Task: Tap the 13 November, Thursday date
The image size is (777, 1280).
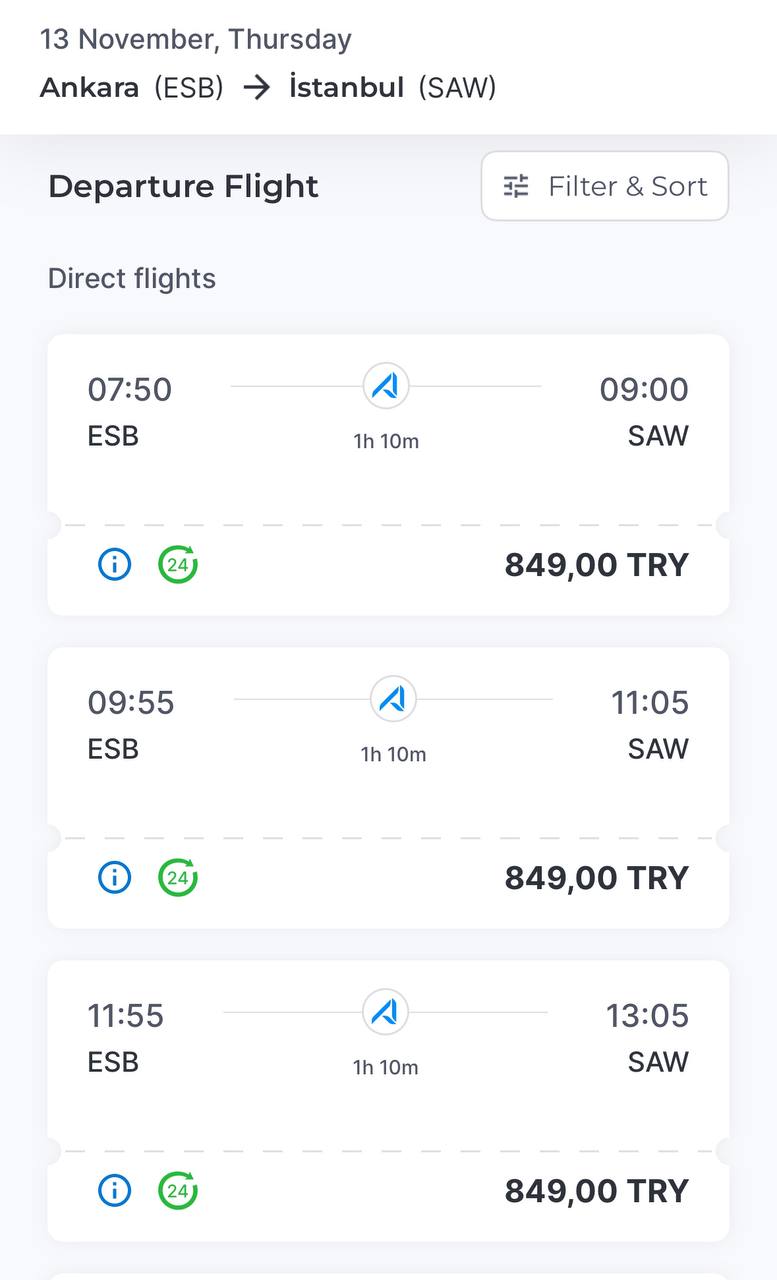Action: tap(196, 40)
